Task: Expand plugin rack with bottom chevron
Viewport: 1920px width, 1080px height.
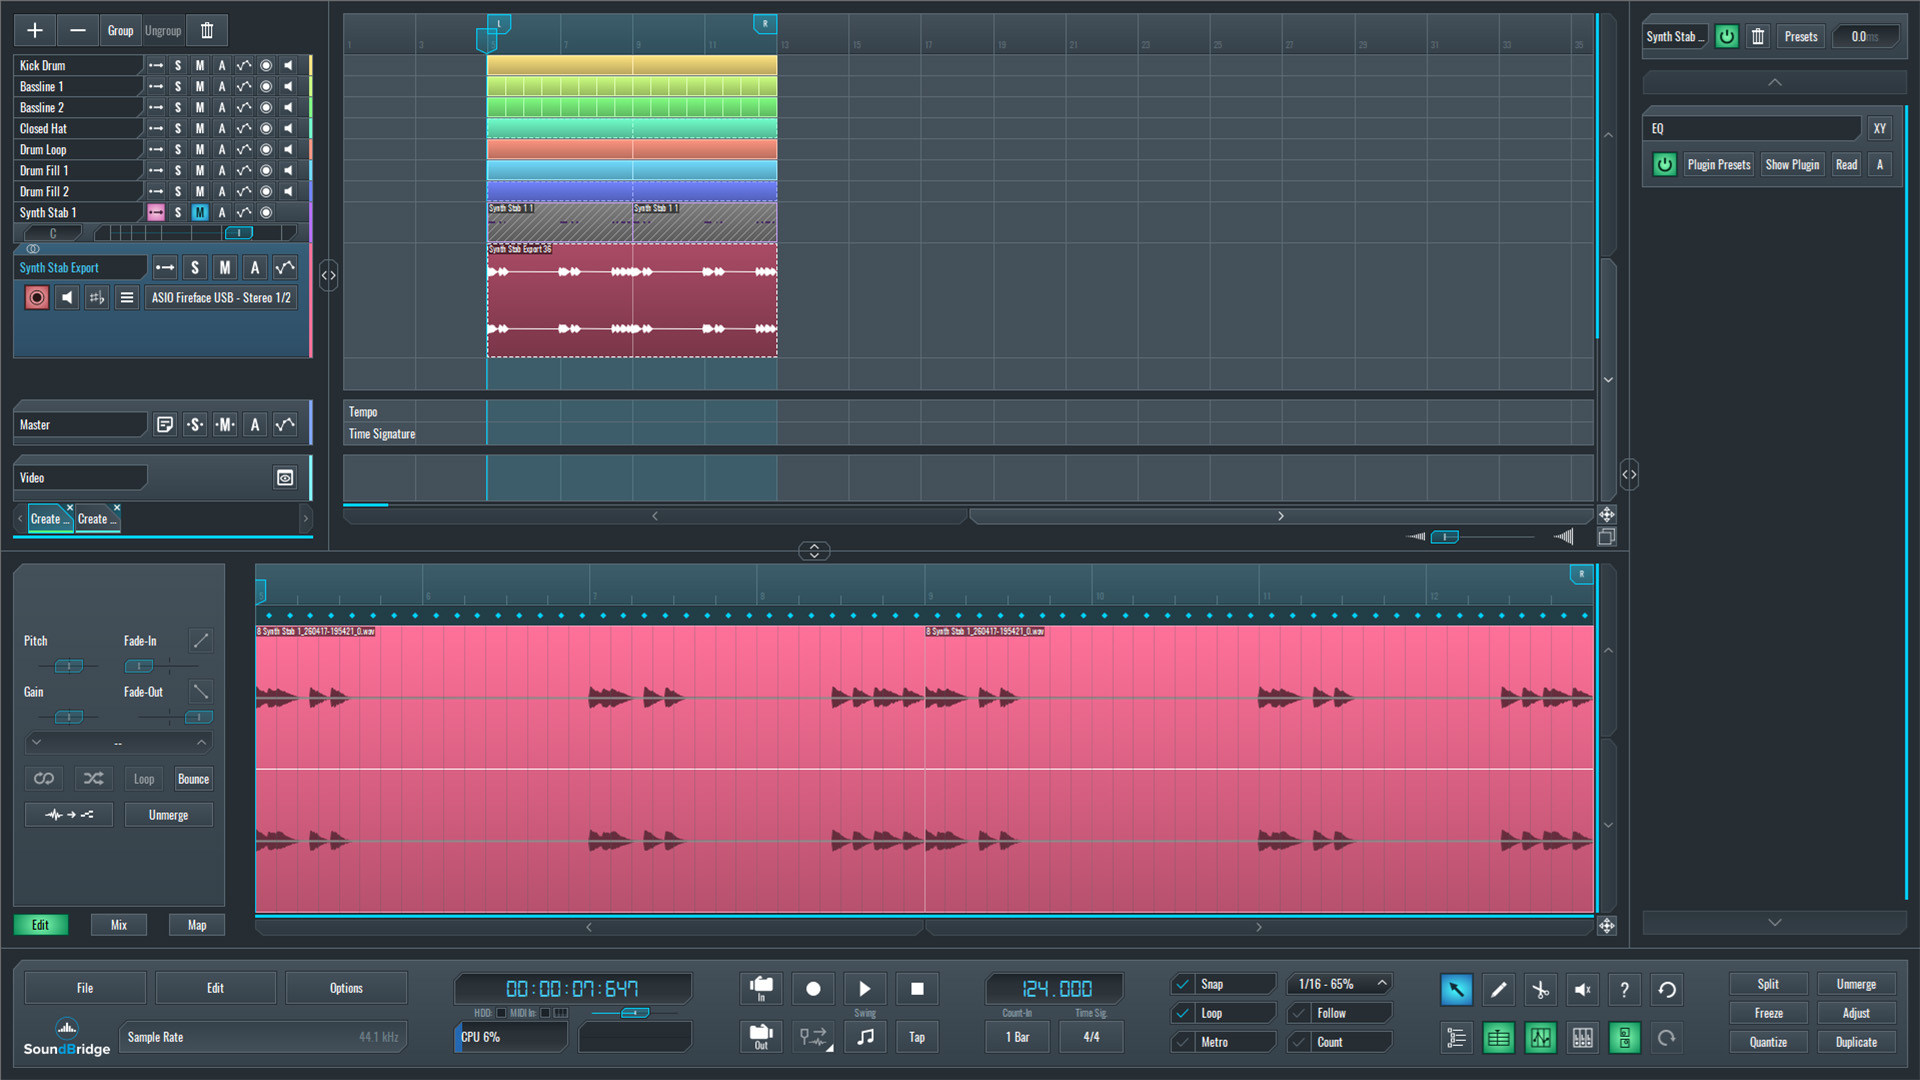Action: pyautogui.click(x=1774, y=922)
